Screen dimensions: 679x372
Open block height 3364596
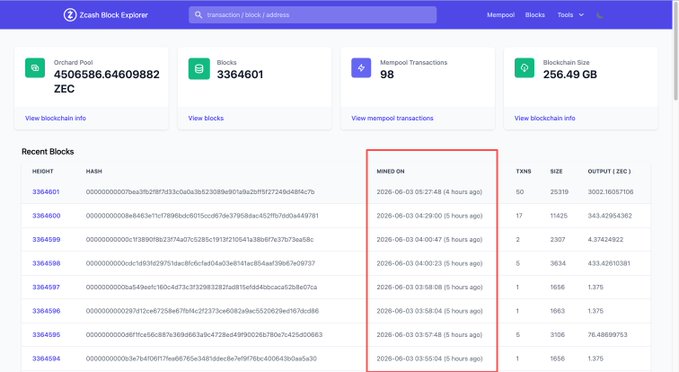[x=46, y=311]
